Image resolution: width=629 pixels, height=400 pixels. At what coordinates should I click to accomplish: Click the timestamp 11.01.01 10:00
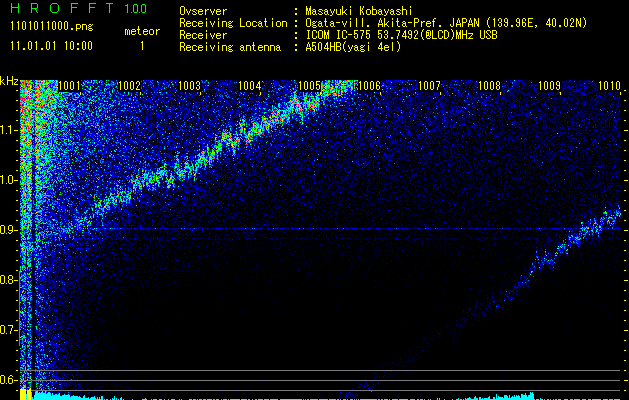tap(51, 46)
